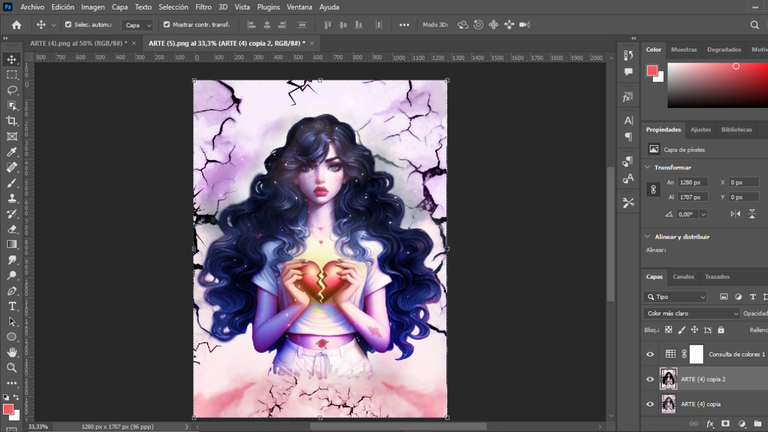
Task: Select the Rectangular Marquee tool
Action: [x=12, y=75]
